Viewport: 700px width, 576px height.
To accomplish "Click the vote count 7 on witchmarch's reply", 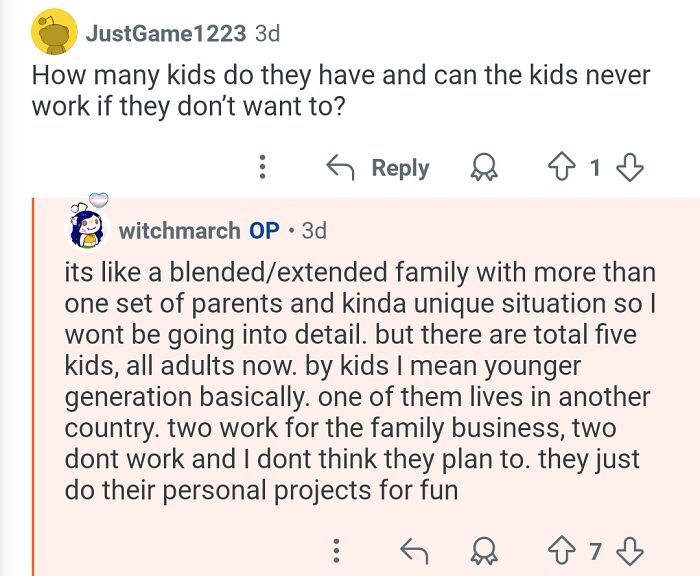I will [595, 551].
